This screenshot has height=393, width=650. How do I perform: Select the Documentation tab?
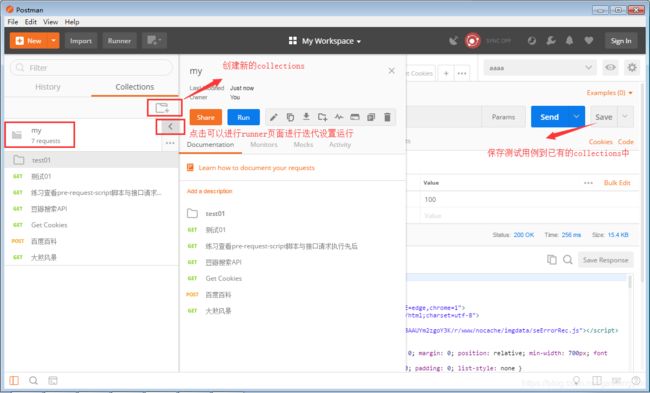[x=210, y=145]
